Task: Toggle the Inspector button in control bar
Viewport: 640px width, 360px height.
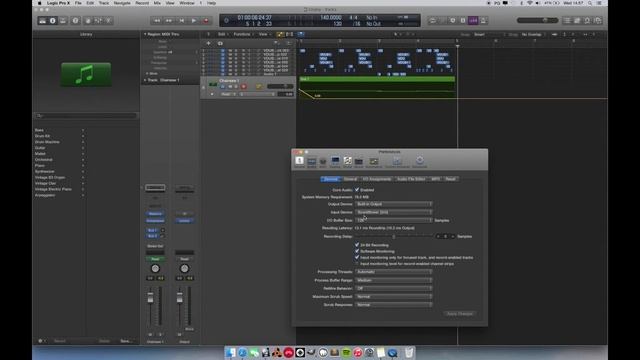Action: pos(53,20)
